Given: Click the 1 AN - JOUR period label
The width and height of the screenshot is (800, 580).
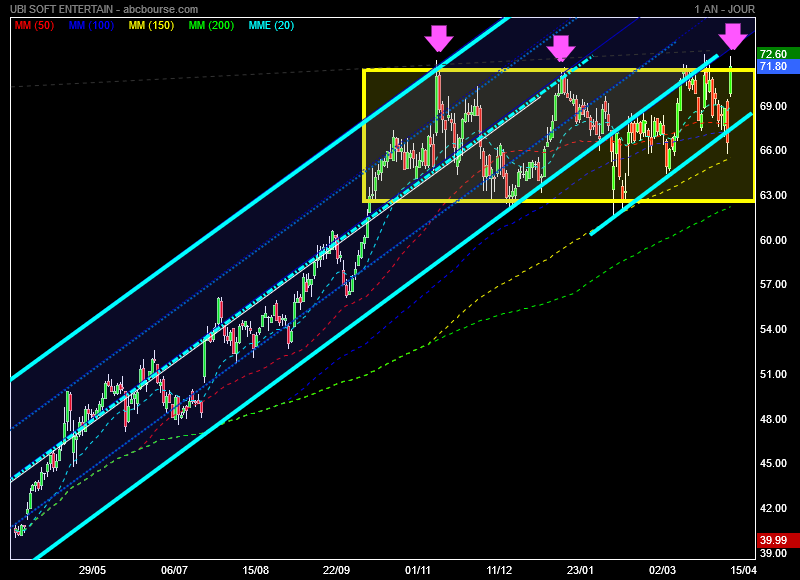Looking at the screenshot, I should (x=724, y=9).
